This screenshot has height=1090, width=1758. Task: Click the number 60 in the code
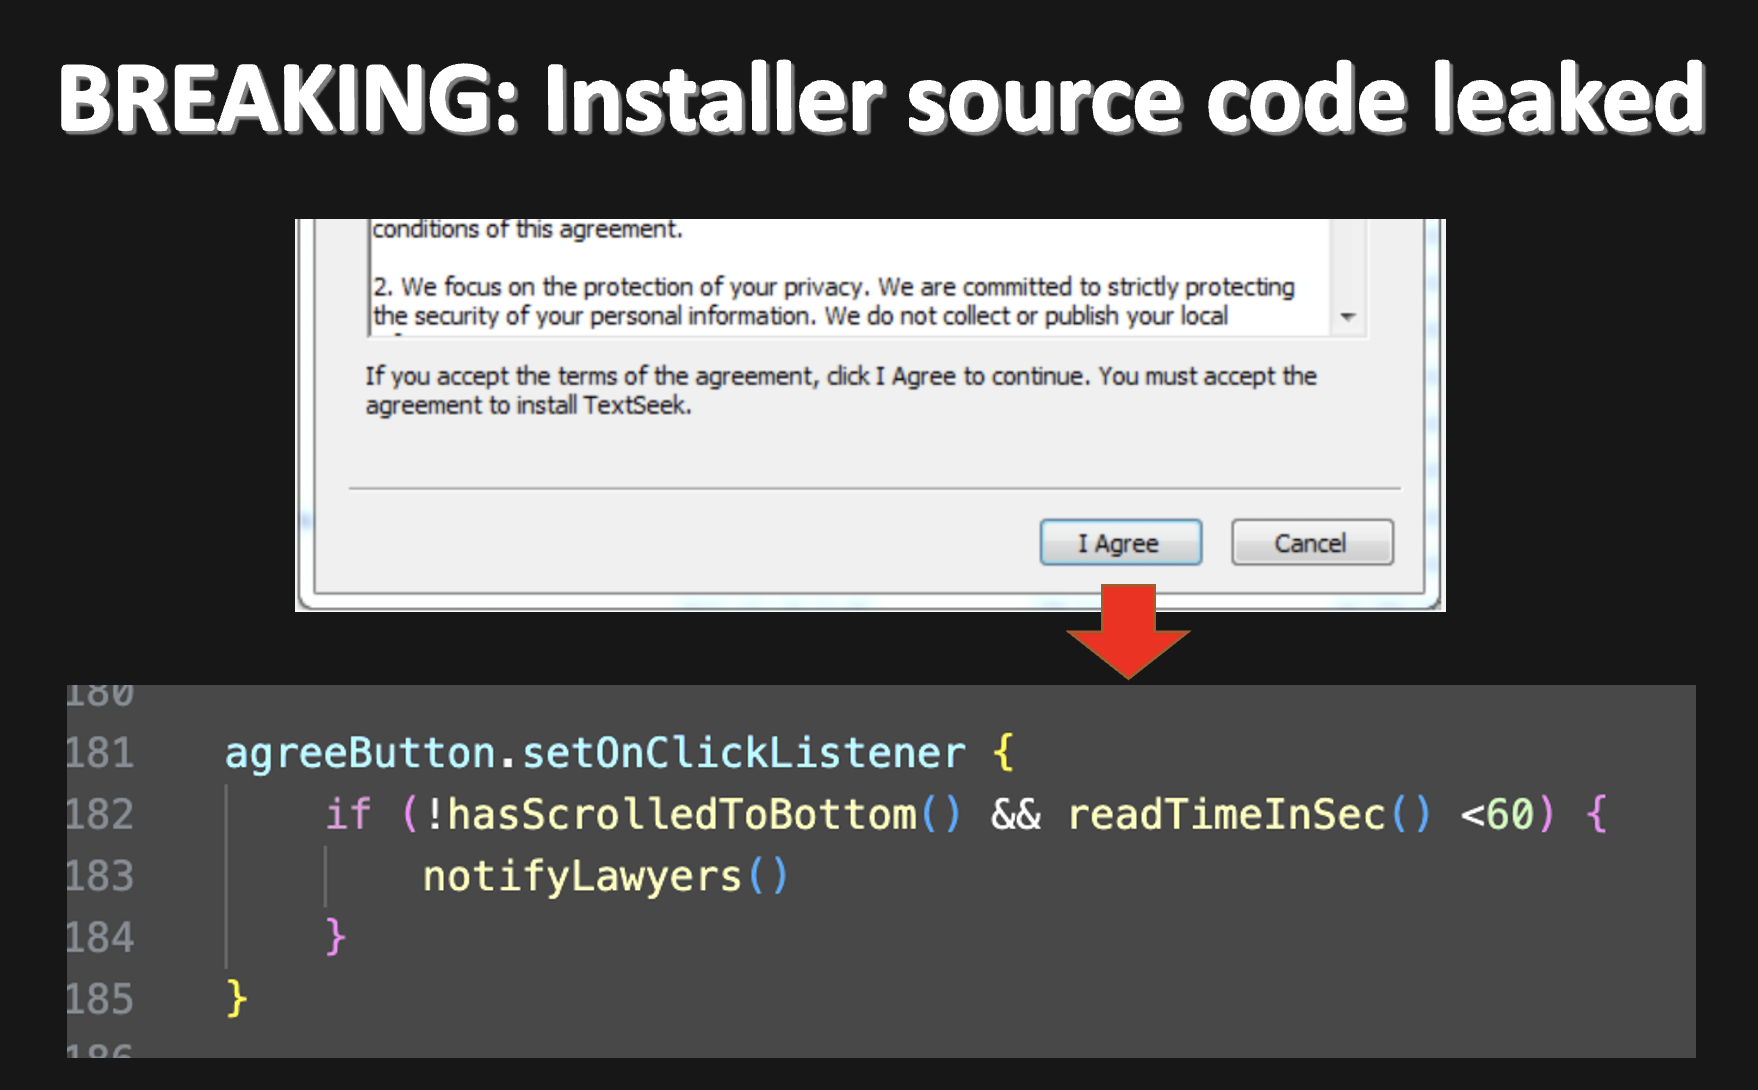pos(1510,815)
